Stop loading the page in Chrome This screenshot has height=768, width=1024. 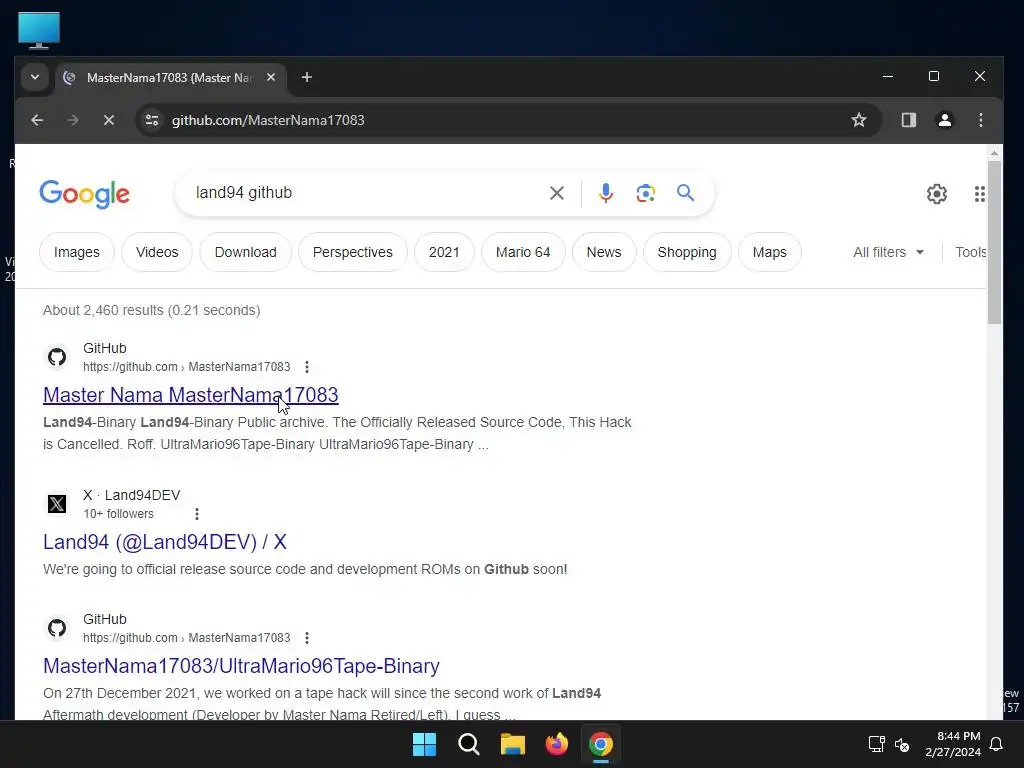(x=109, y=120)
